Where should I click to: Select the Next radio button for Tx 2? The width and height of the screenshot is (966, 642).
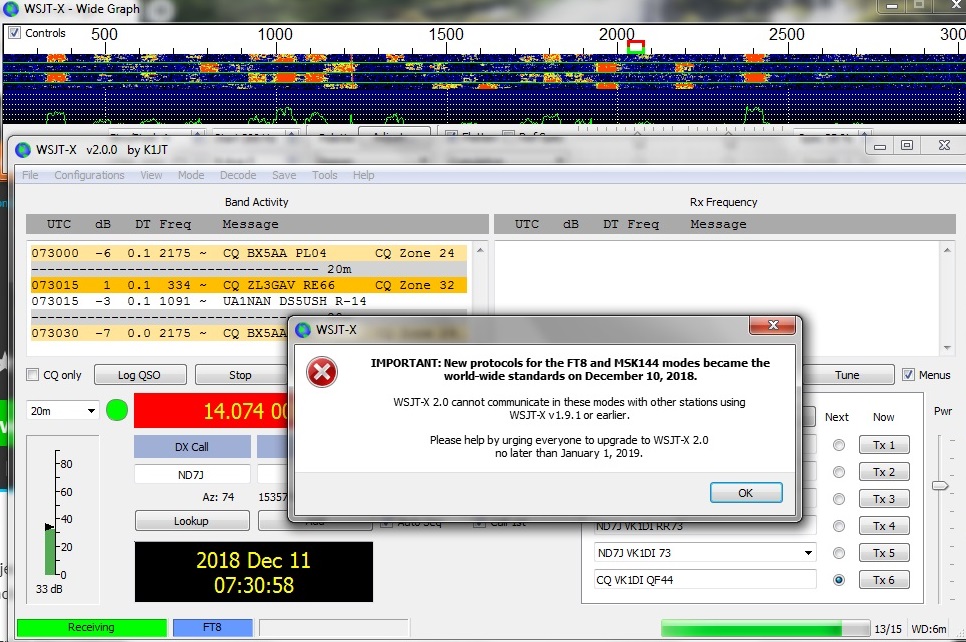click(x=838, y=472)
